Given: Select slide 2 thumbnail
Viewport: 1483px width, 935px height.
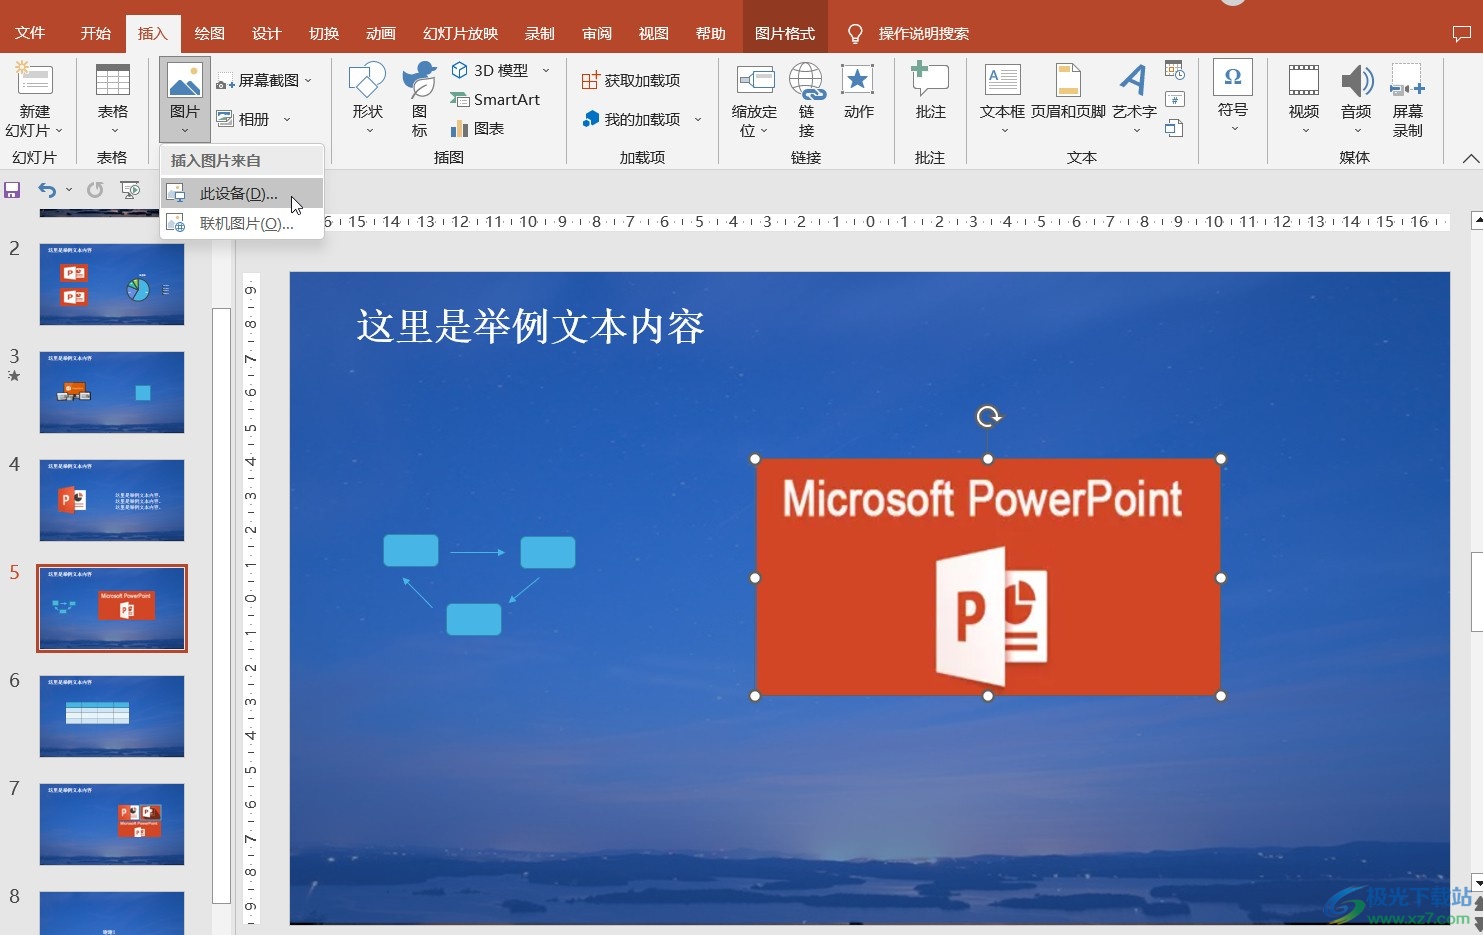Looking at the screenshot, I should tap(112, 284).
